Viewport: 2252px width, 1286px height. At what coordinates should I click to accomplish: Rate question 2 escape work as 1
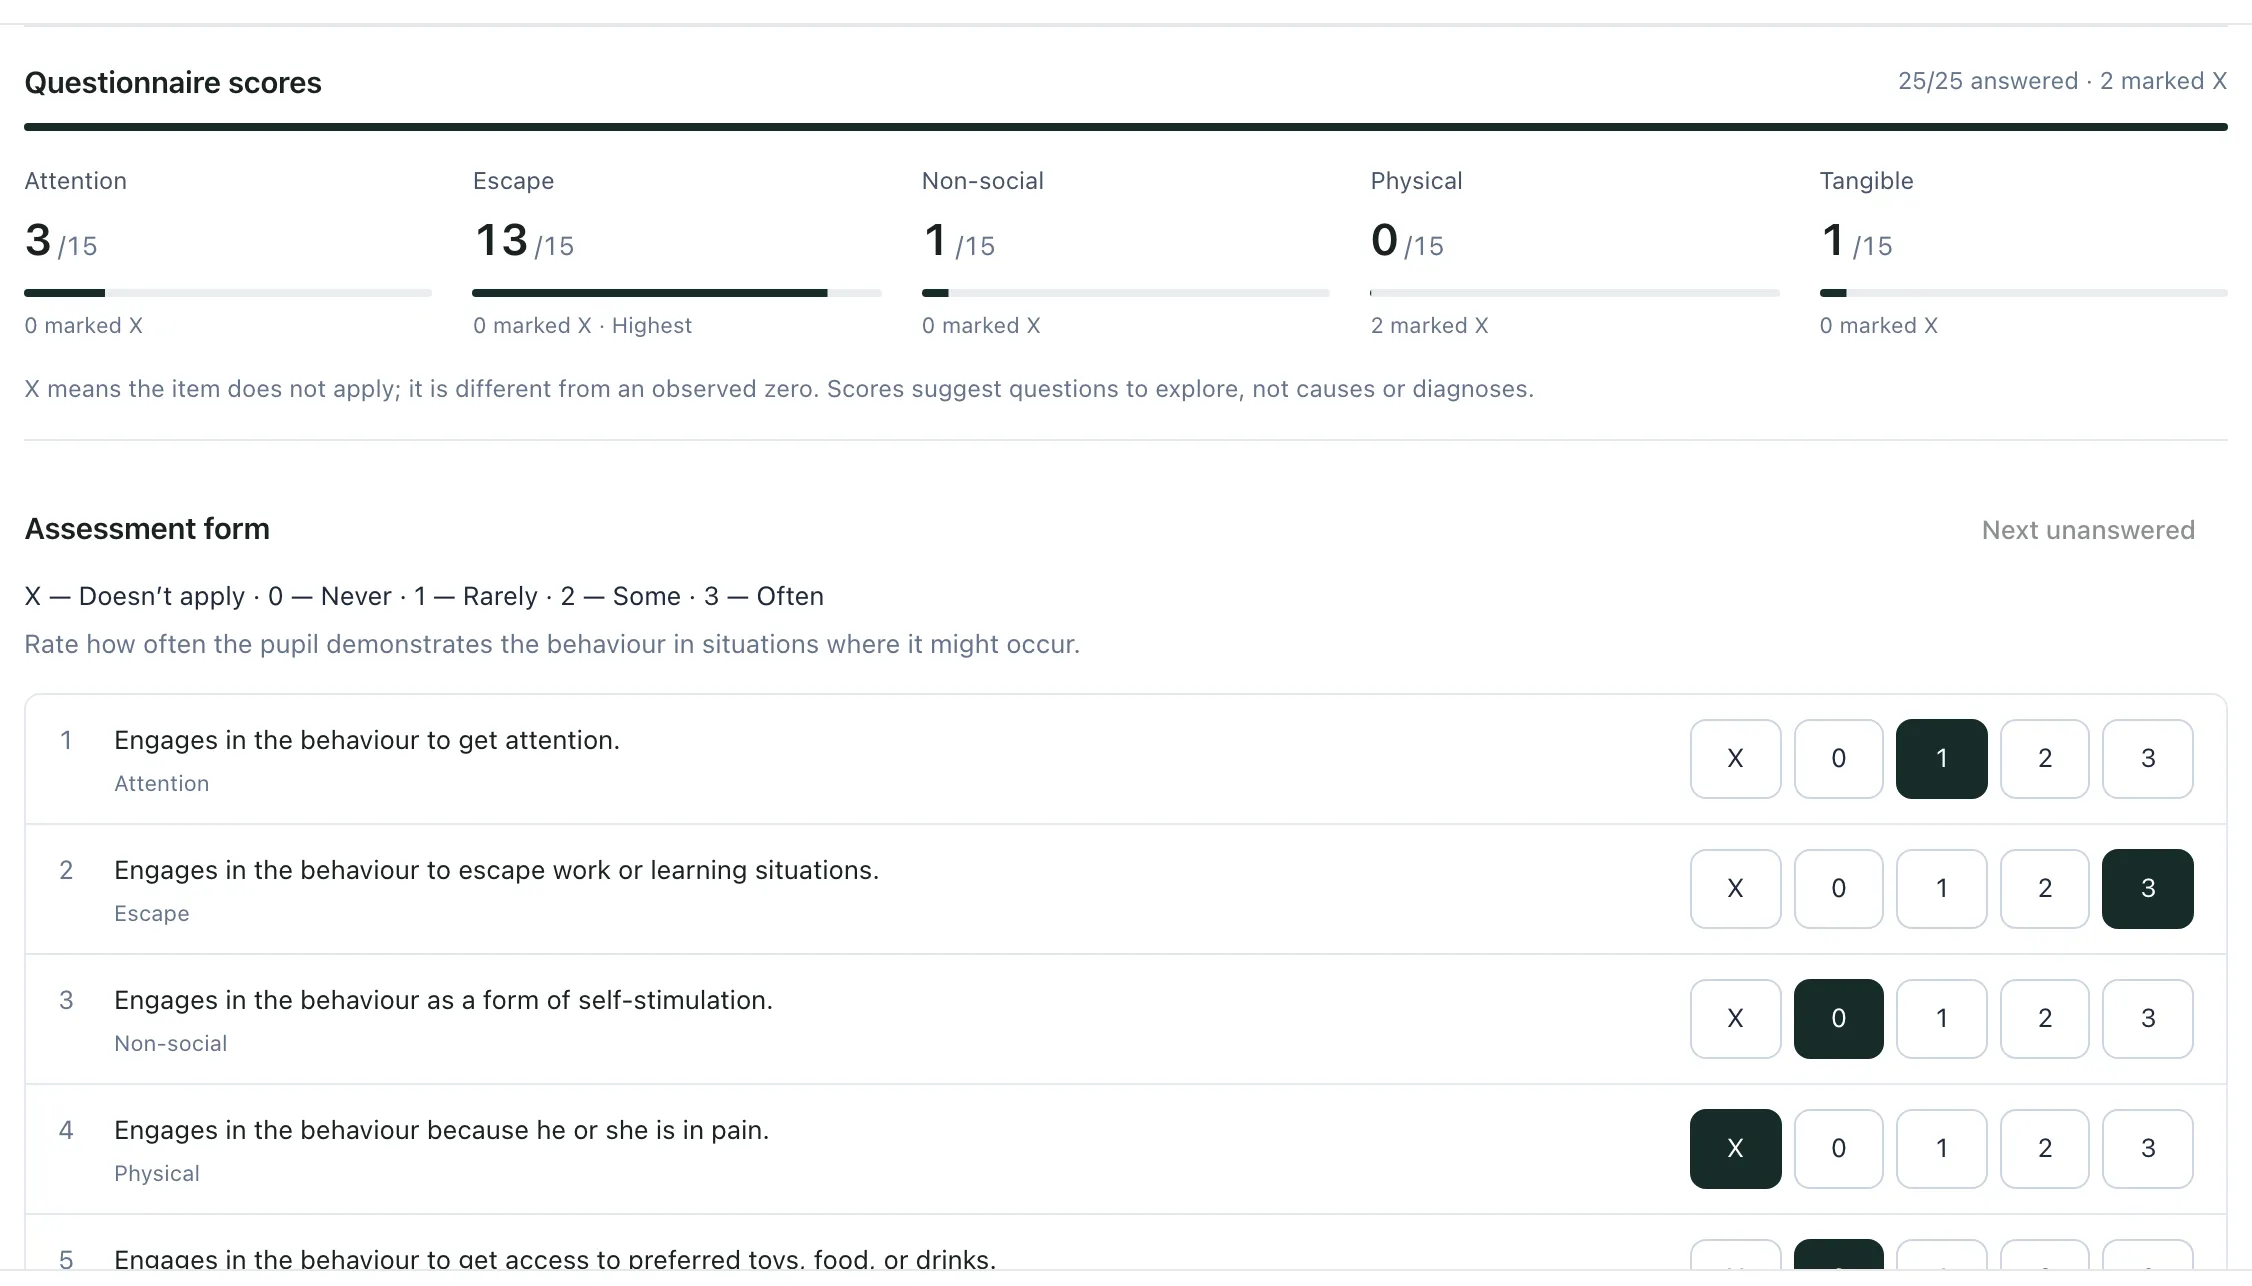coord(1941,889)
